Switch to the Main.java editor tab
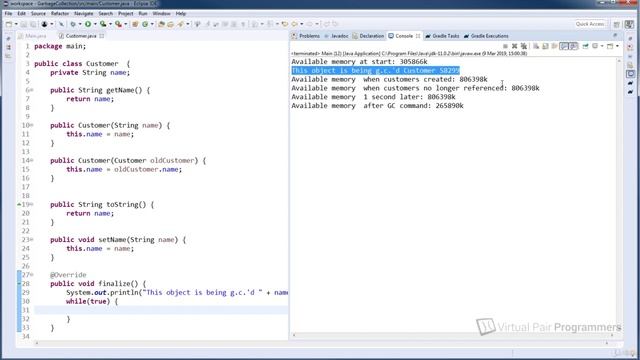 coord(33,36)
